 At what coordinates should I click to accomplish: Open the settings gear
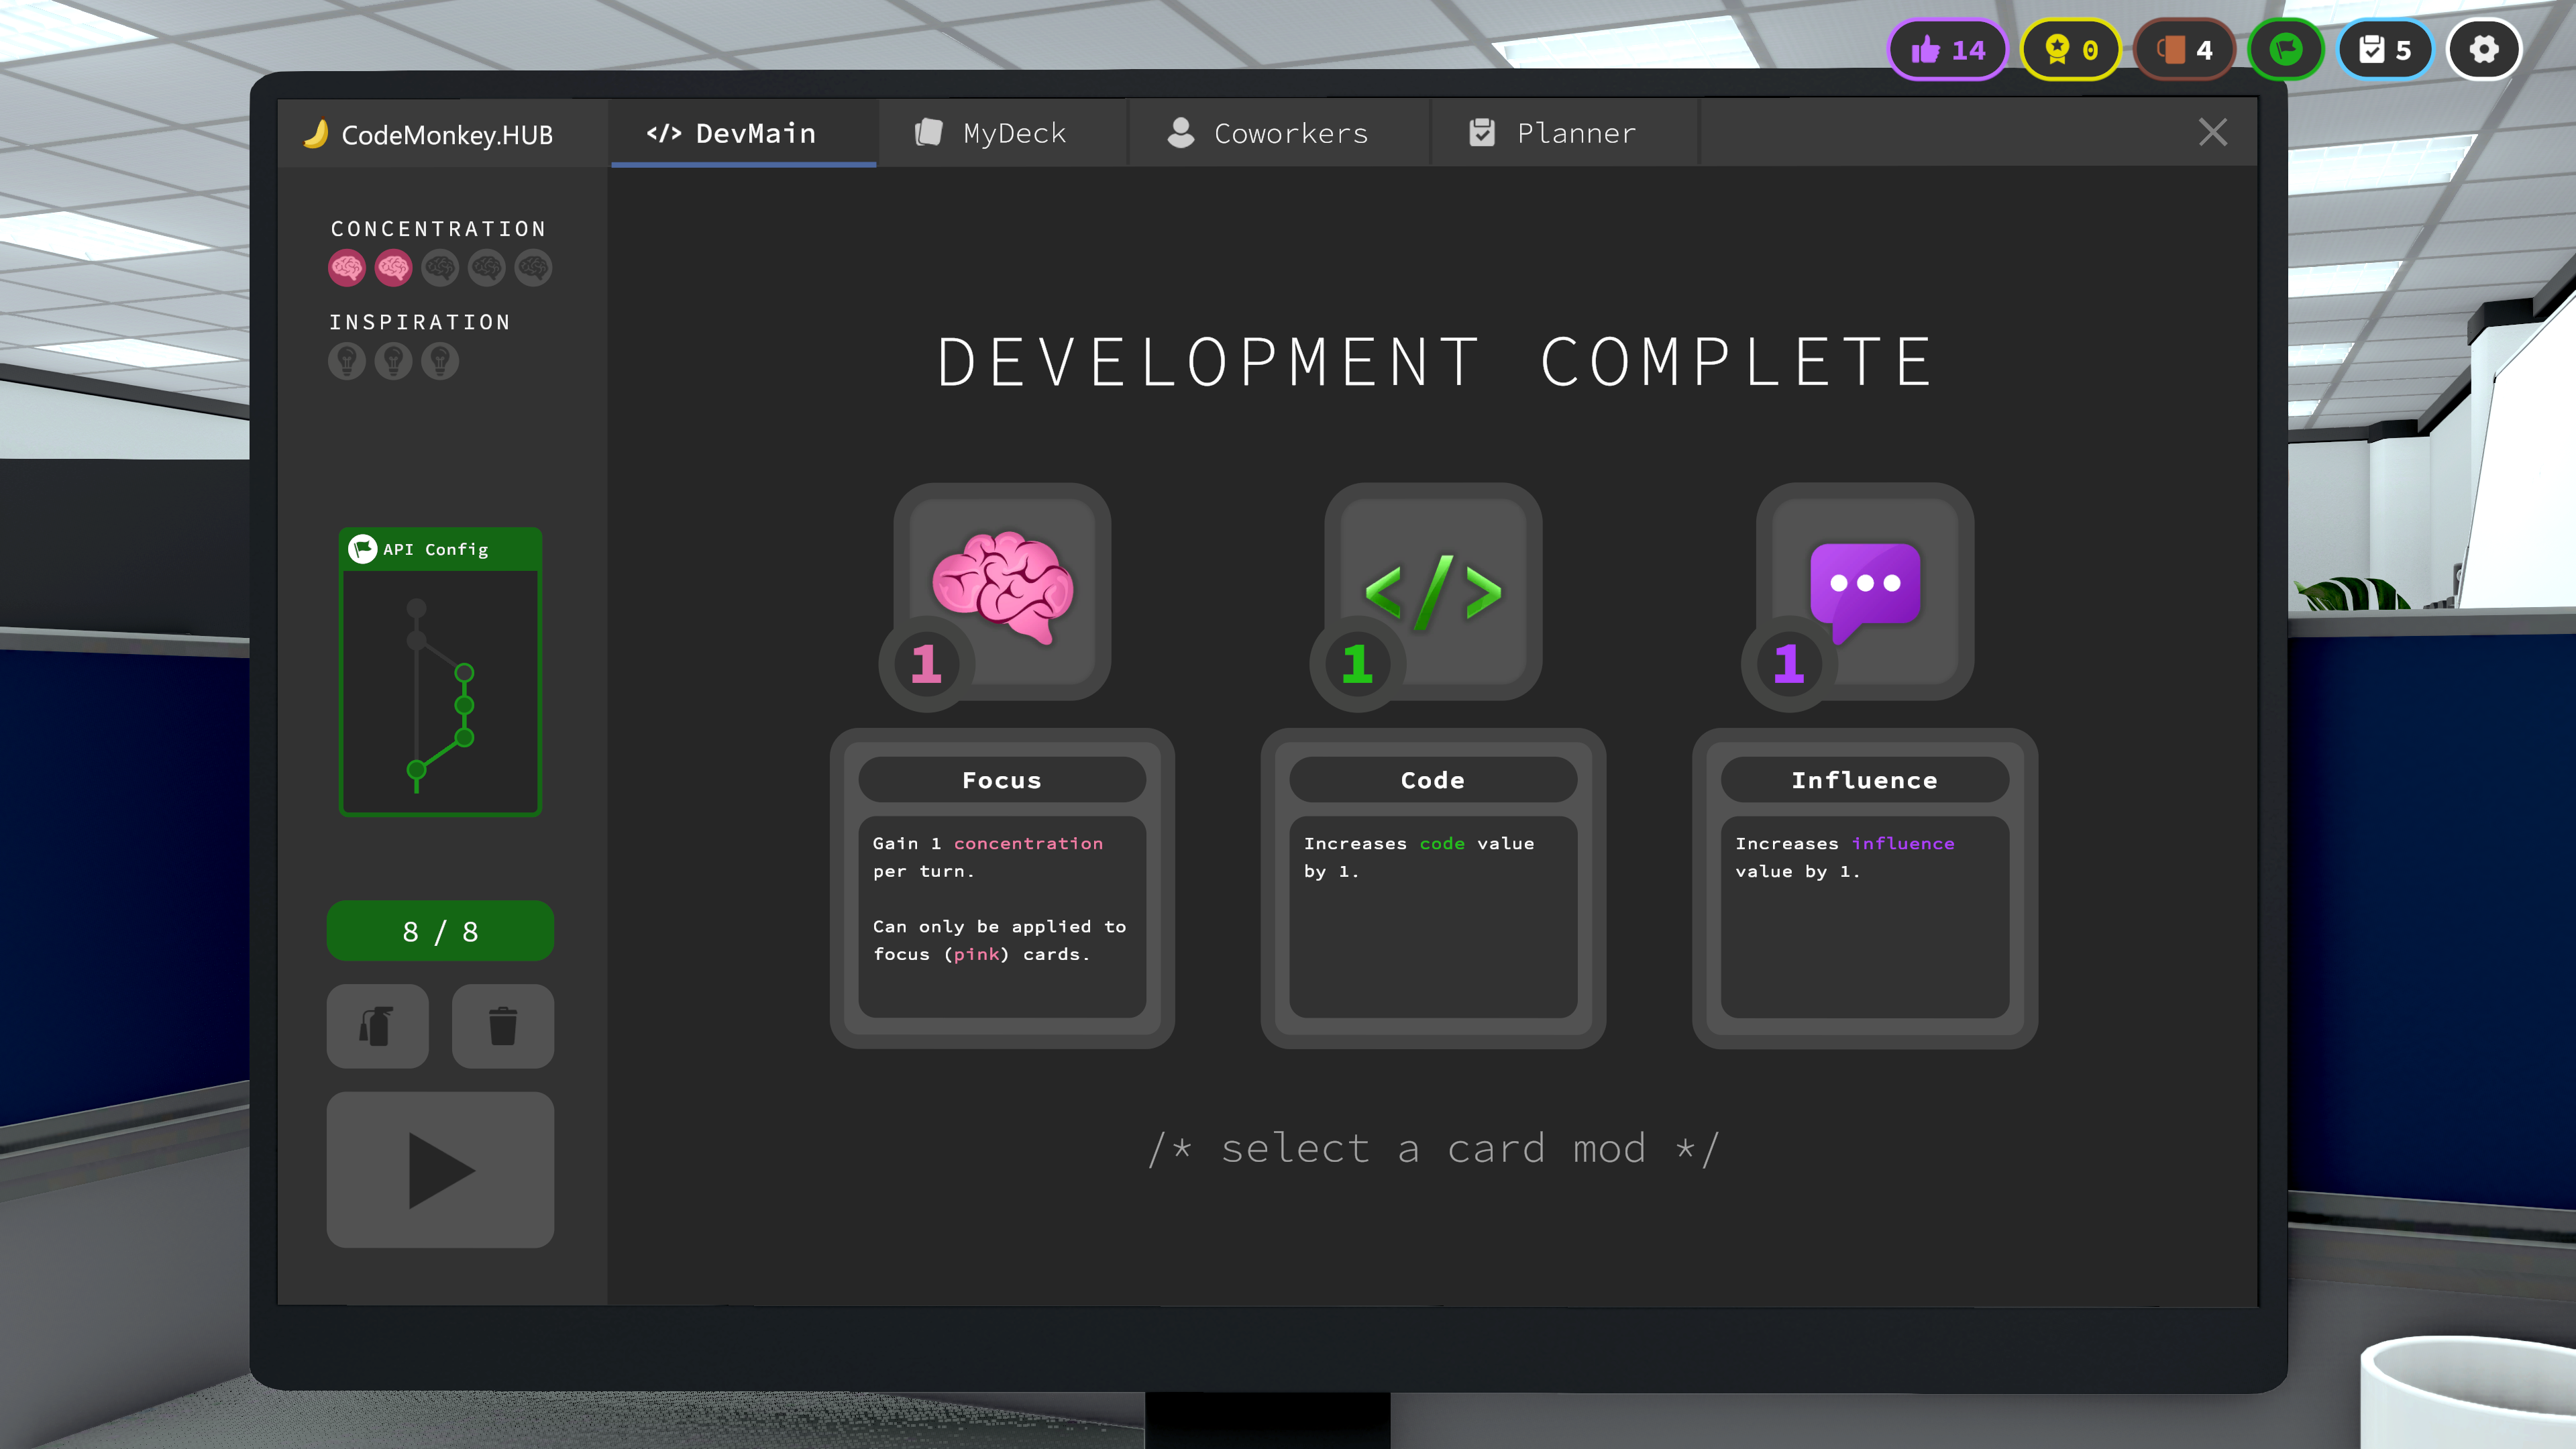click(2484, 48)
